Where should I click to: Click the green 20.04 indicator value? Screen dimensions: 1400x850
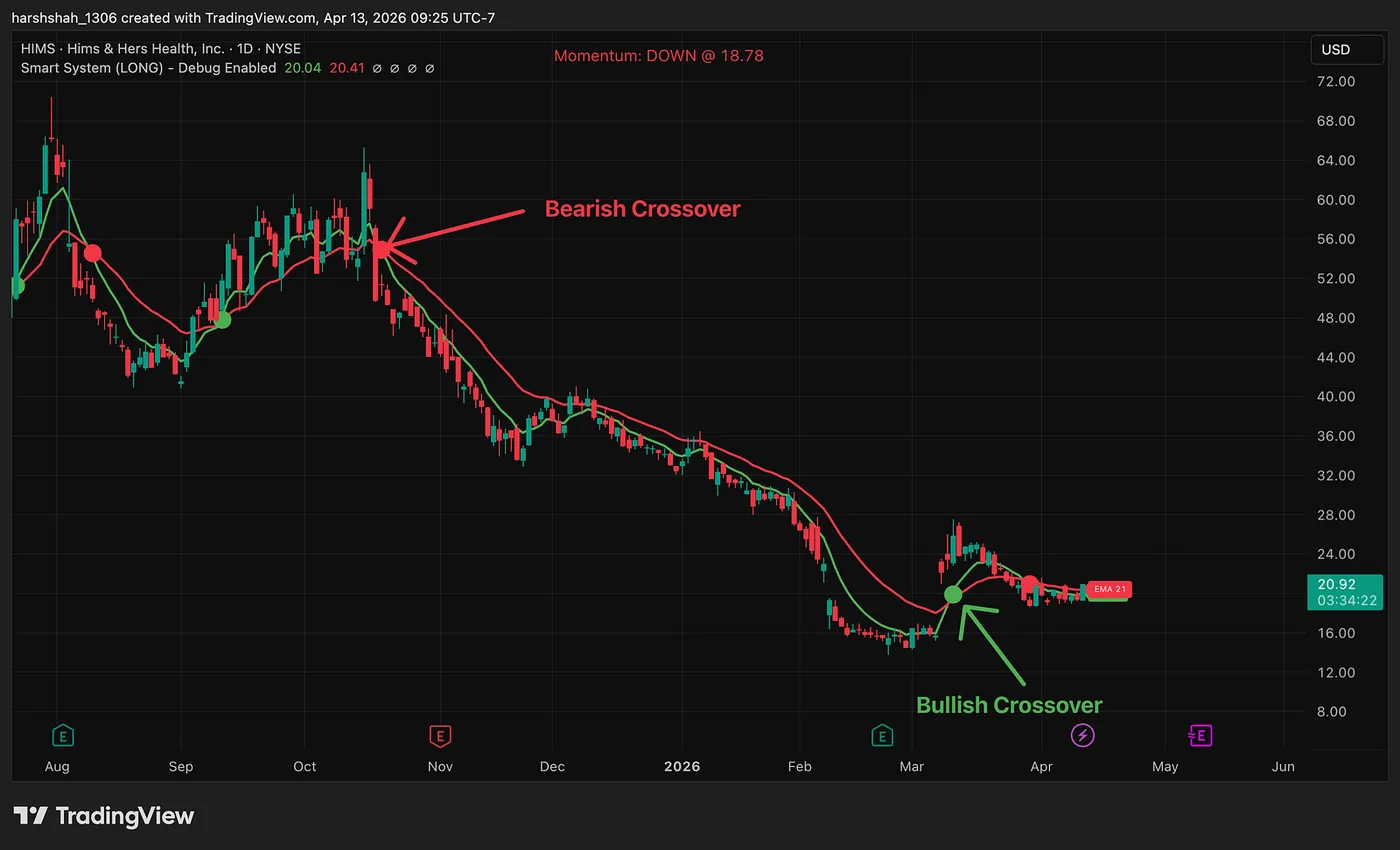[302, 68]
